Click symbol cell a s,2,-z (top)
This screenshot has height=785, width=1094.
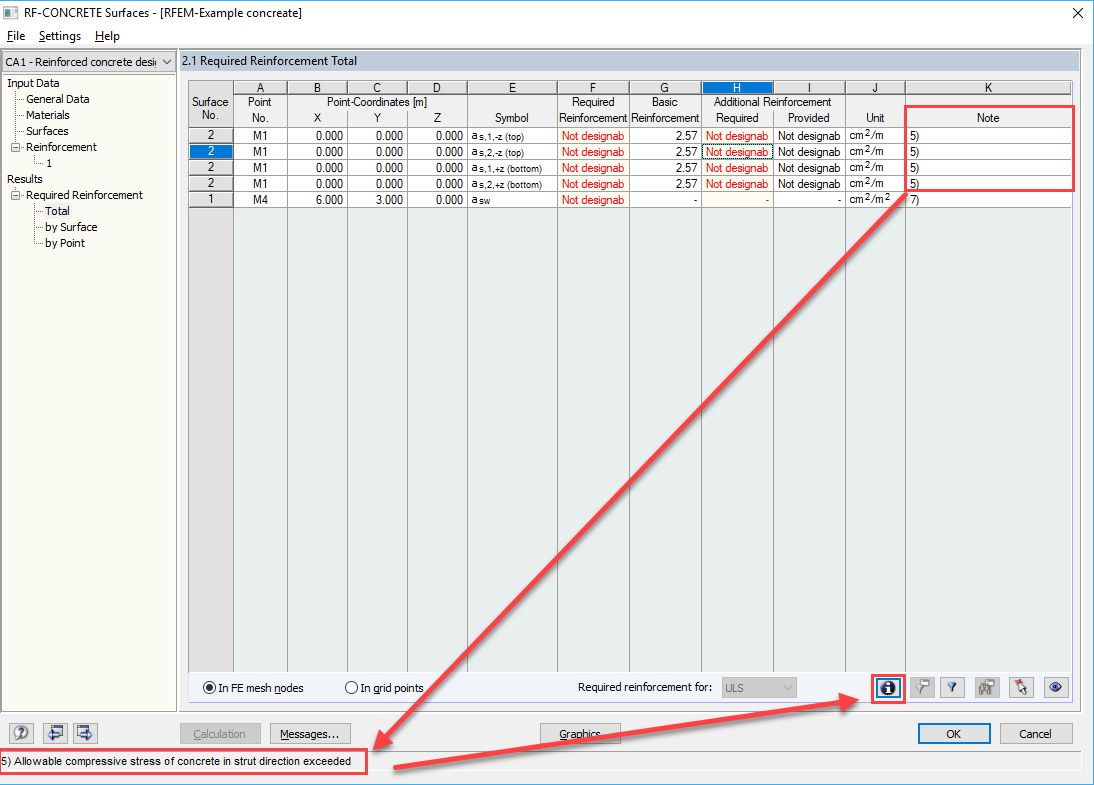click(x=512, y=152)
